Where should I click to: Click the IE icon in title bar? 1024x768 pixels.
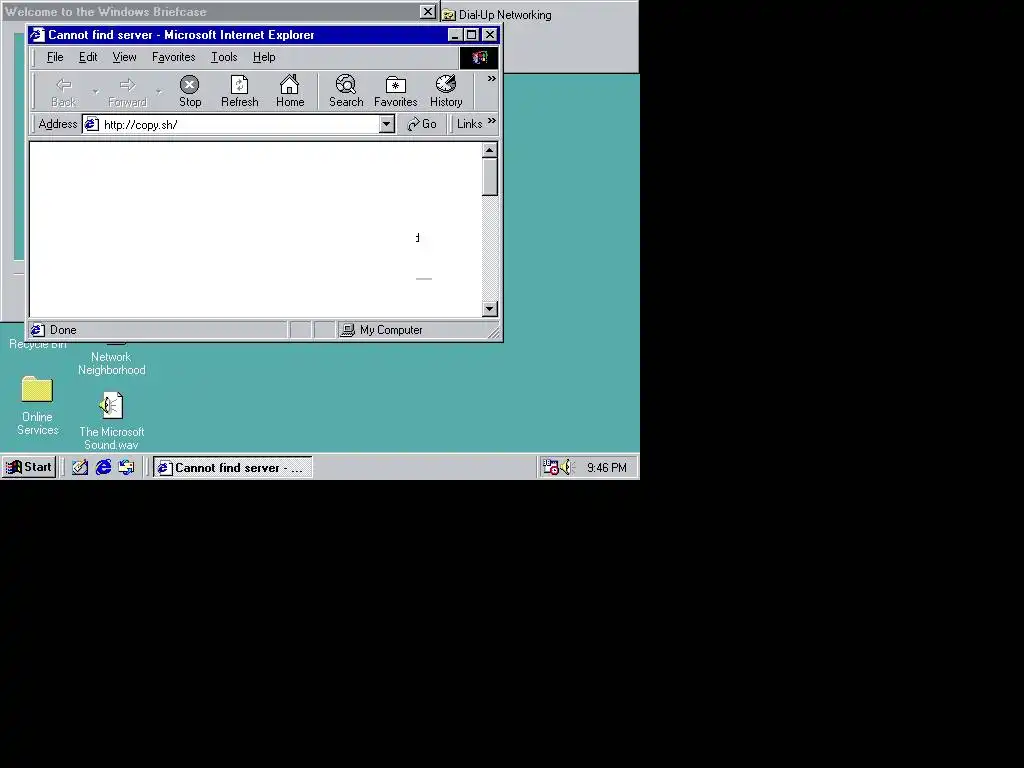pos(37,35)
